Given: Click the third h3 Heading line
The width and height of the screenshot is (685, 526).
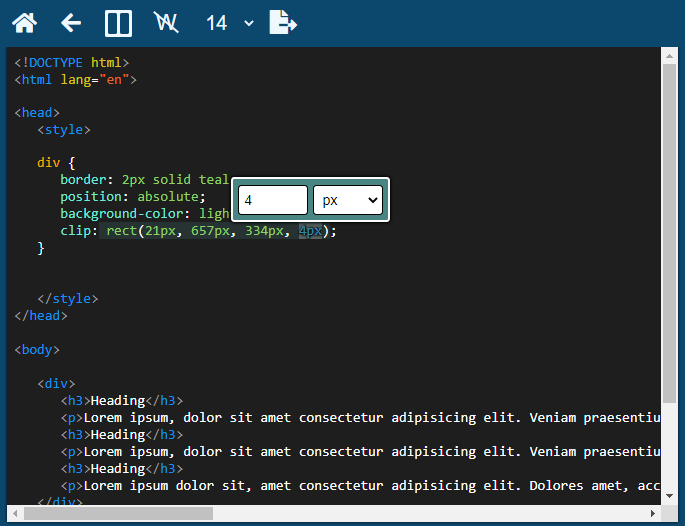Looking at the screenshot, I should (x=122, y=469).
